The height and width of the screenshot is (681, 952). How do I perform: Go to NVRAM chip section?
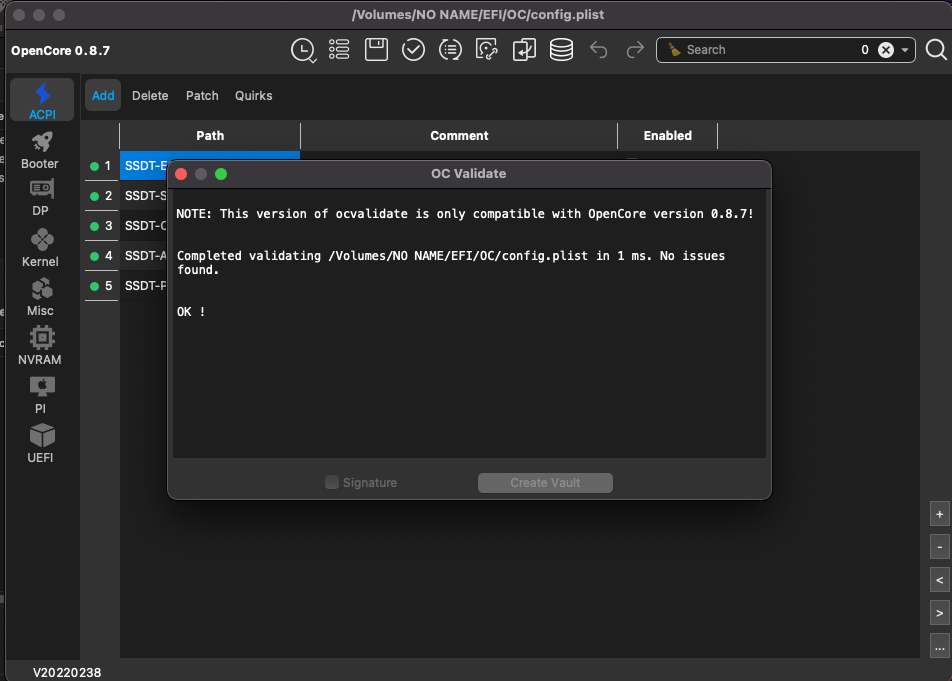[x=40, y=346]
